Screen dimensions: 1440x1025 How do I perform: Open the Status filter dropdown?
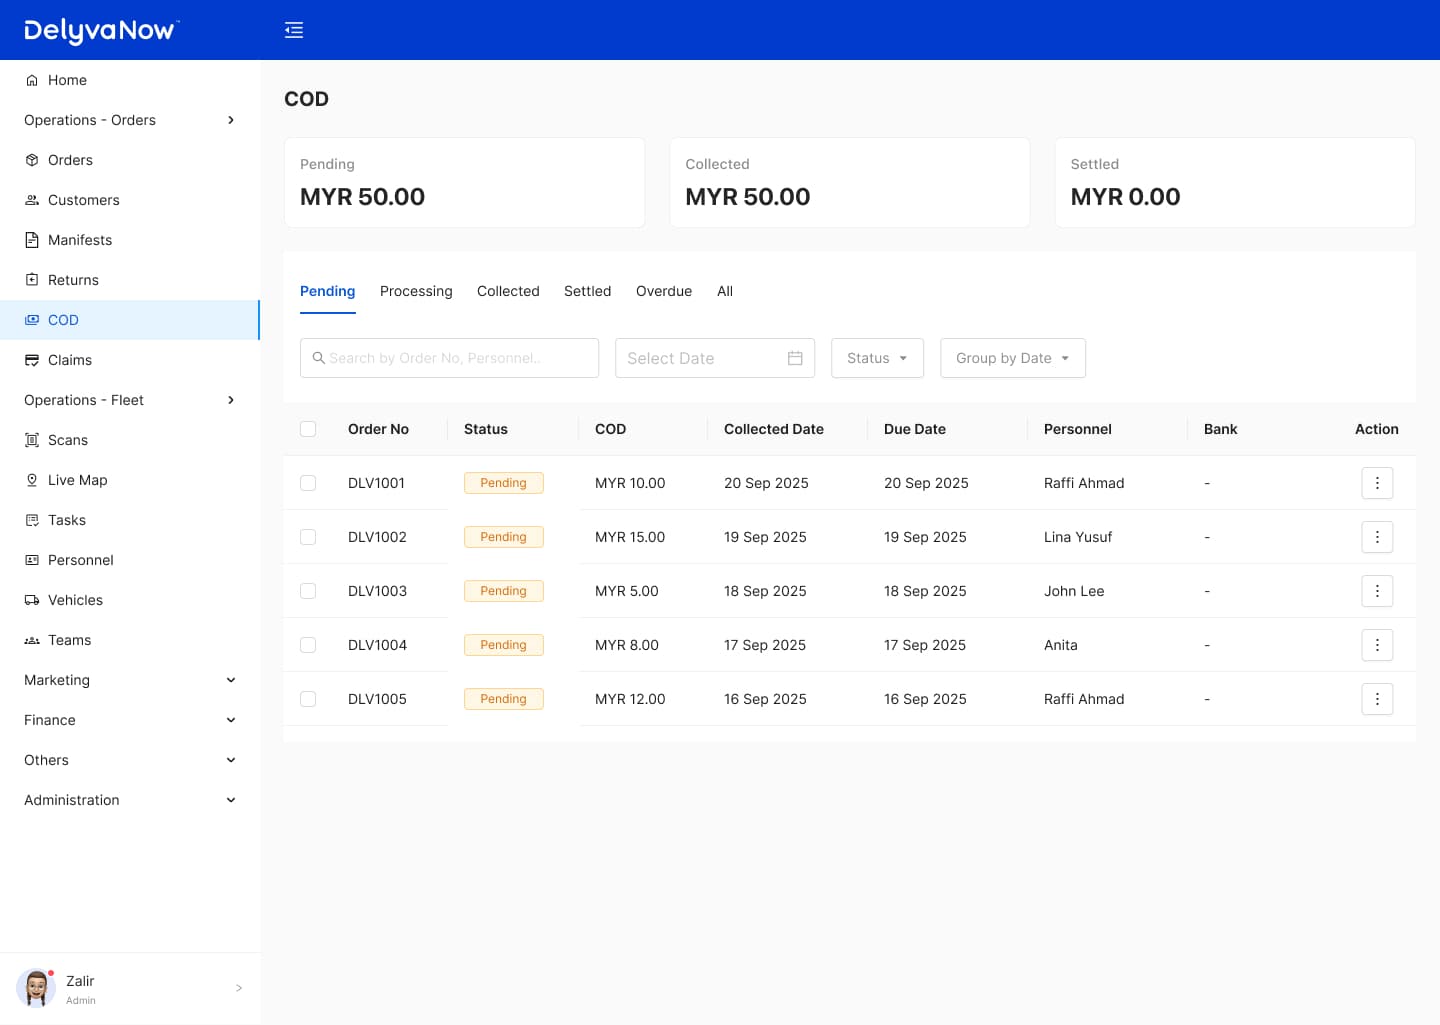pos(877,358)
